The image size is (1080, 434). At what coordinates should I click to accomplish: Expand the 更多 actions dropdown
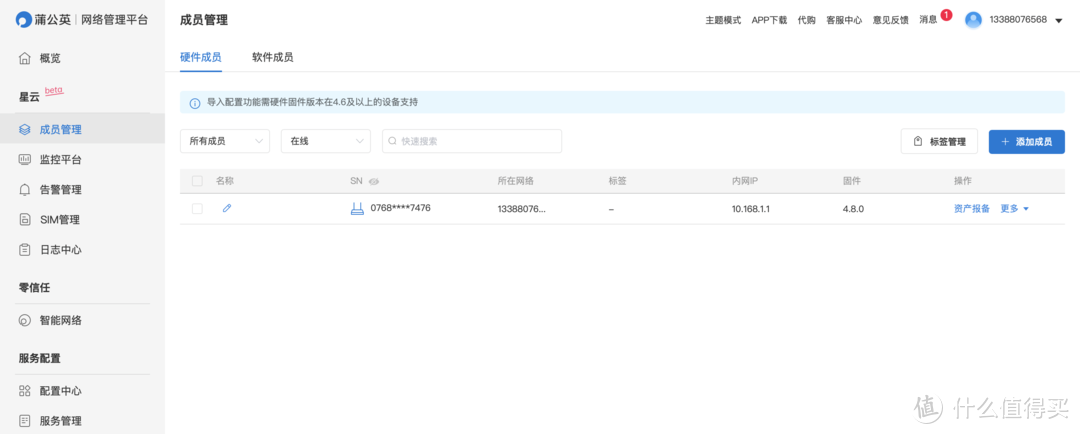(x=1015, y=209)
